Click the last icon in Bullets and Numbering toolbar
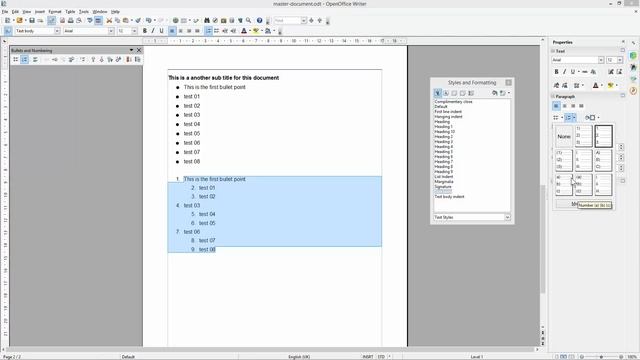Image resolution: width=640 pixels, height=360 pixels. [x=138, y=60]
